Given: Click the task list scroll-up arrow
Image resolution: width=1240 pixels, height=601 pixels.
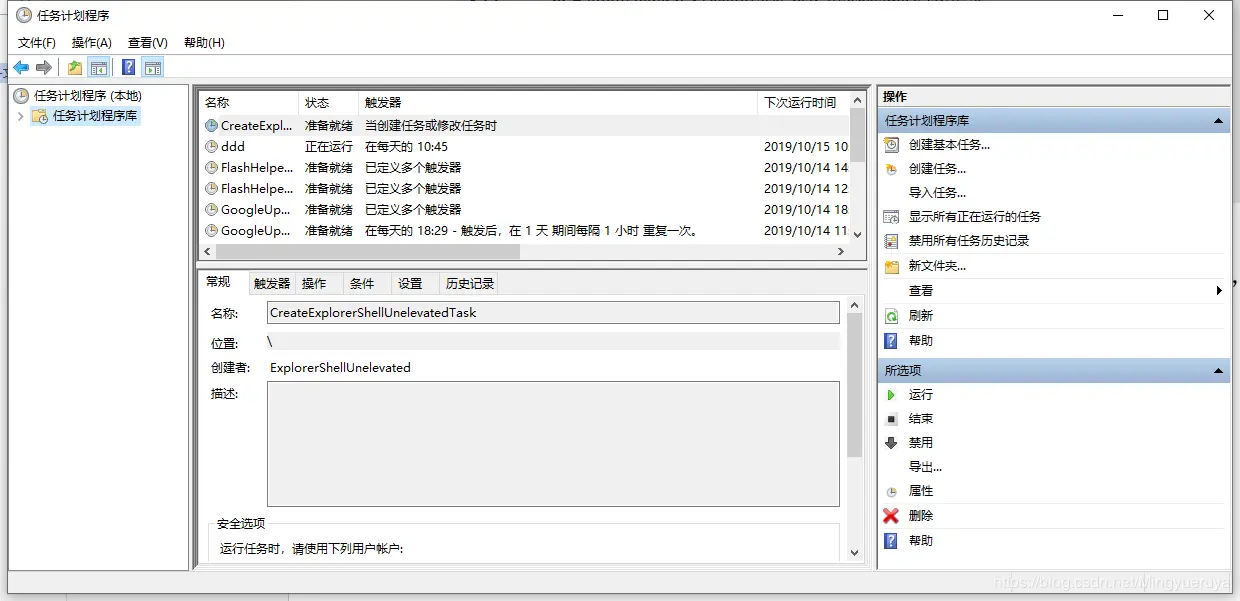Looking at the screenshot, I should pyautogui.click(x=857, y=99).
